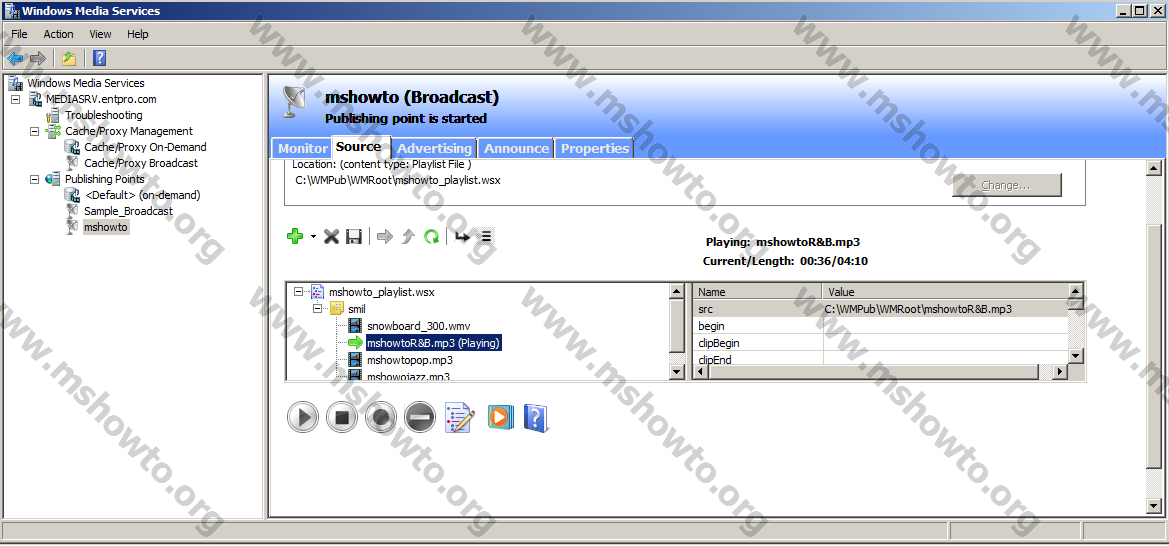Click the playlist tree's scroll-down arrow
This screenshot has width=1169, height=546.
pyautogui.click(x=677, y=371)
